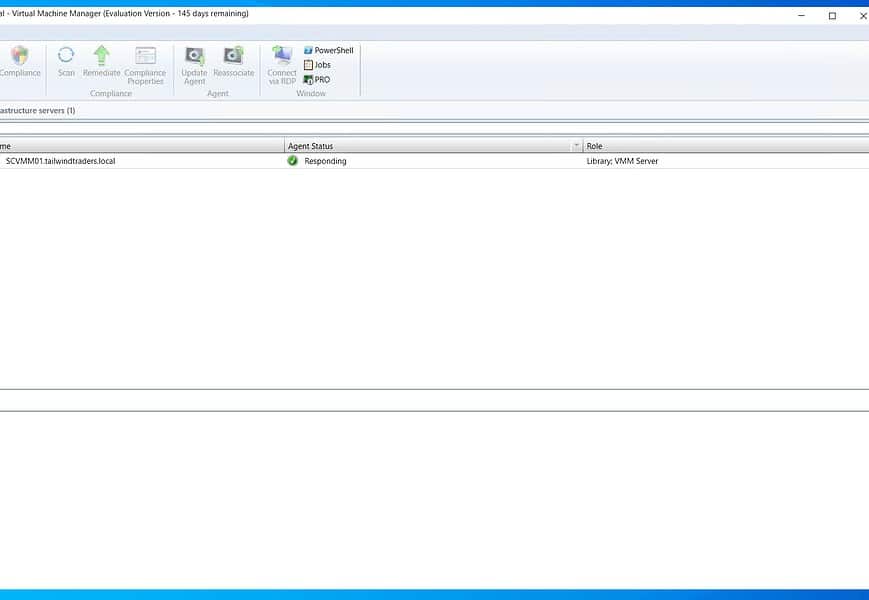
Task: Click the Responding status text
Action: click(325, 161)
